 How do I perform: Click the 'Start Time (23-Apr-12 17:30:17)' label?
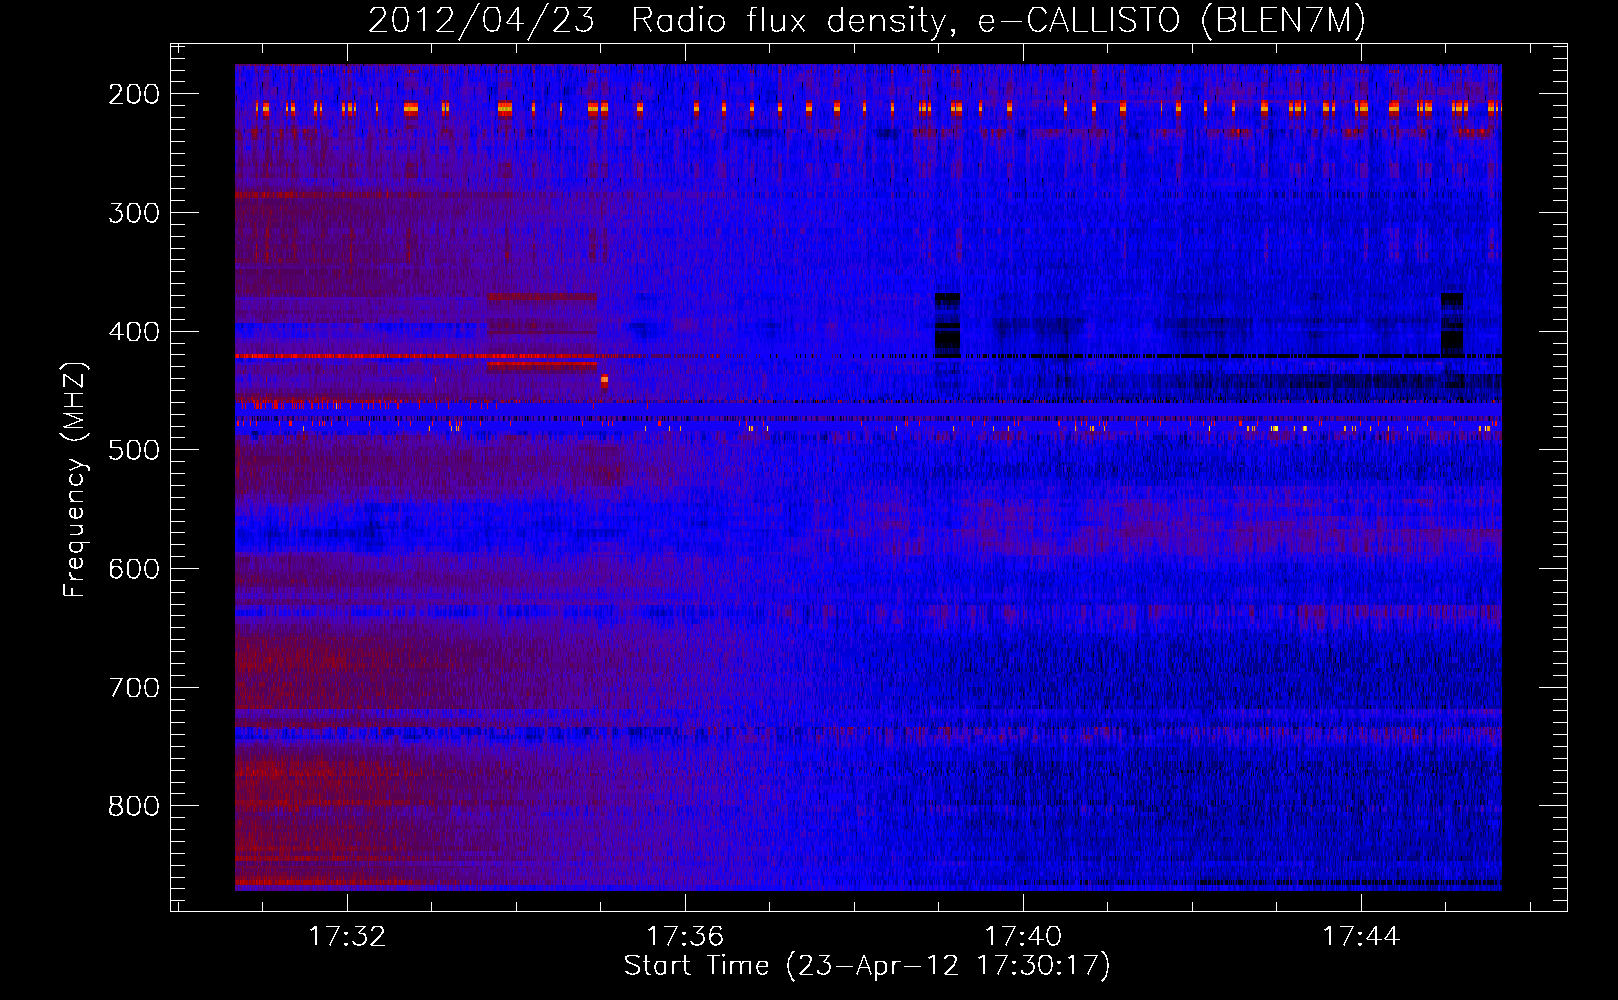pyautogui.click(x=867, y=966)
